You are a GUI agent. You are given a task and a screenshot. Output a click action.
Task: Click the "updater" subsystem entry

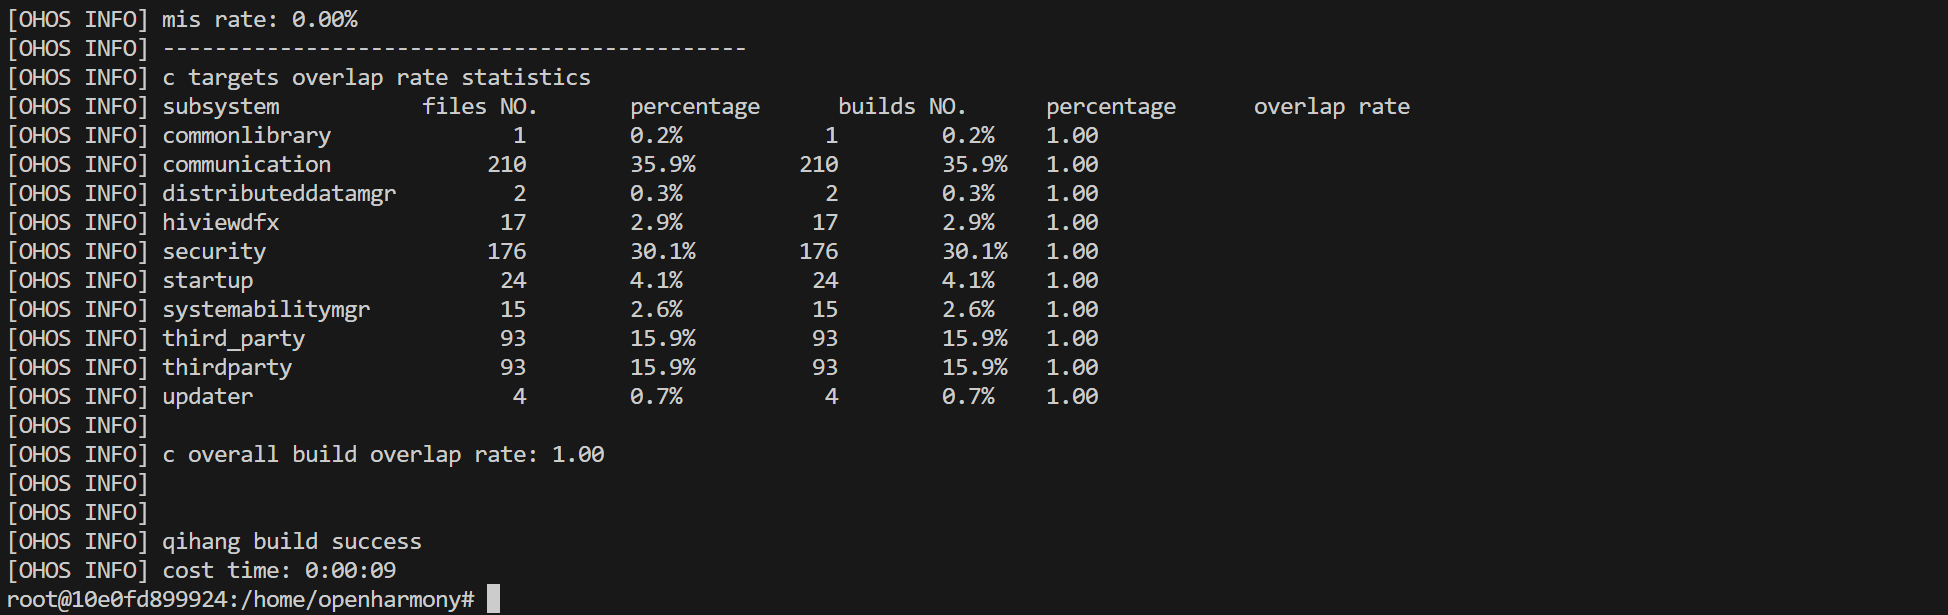coord(208,396)
